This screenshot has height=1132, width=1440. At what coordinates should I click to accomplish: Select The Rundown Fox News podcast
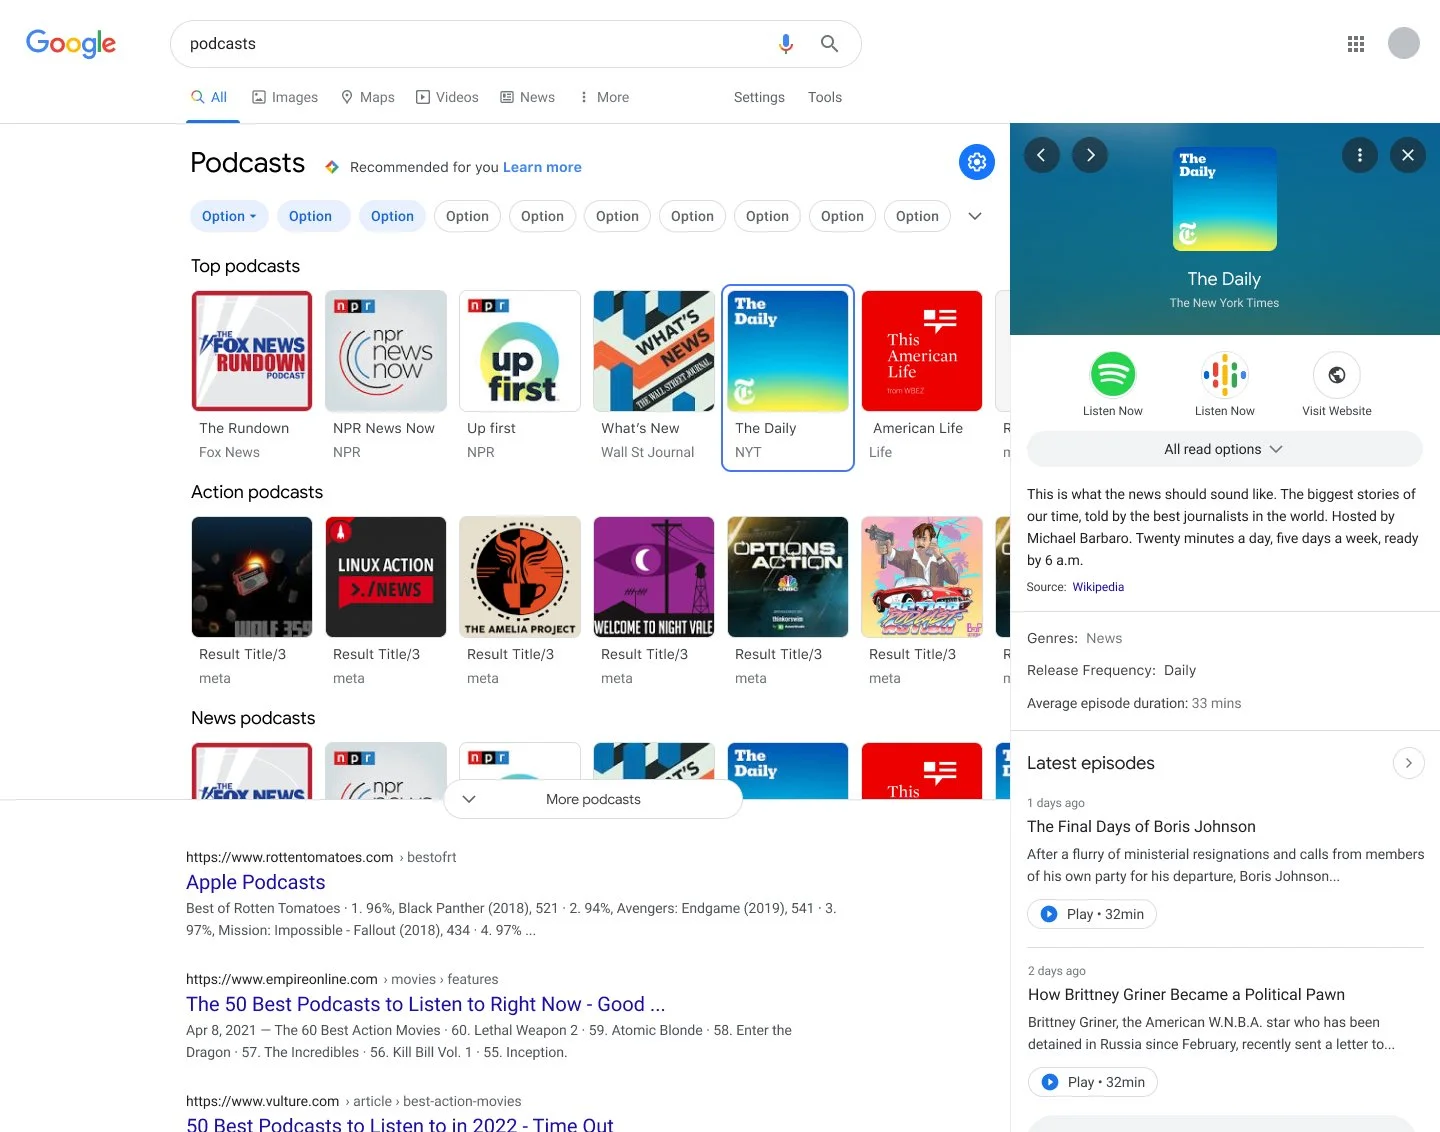coord(252,377)
